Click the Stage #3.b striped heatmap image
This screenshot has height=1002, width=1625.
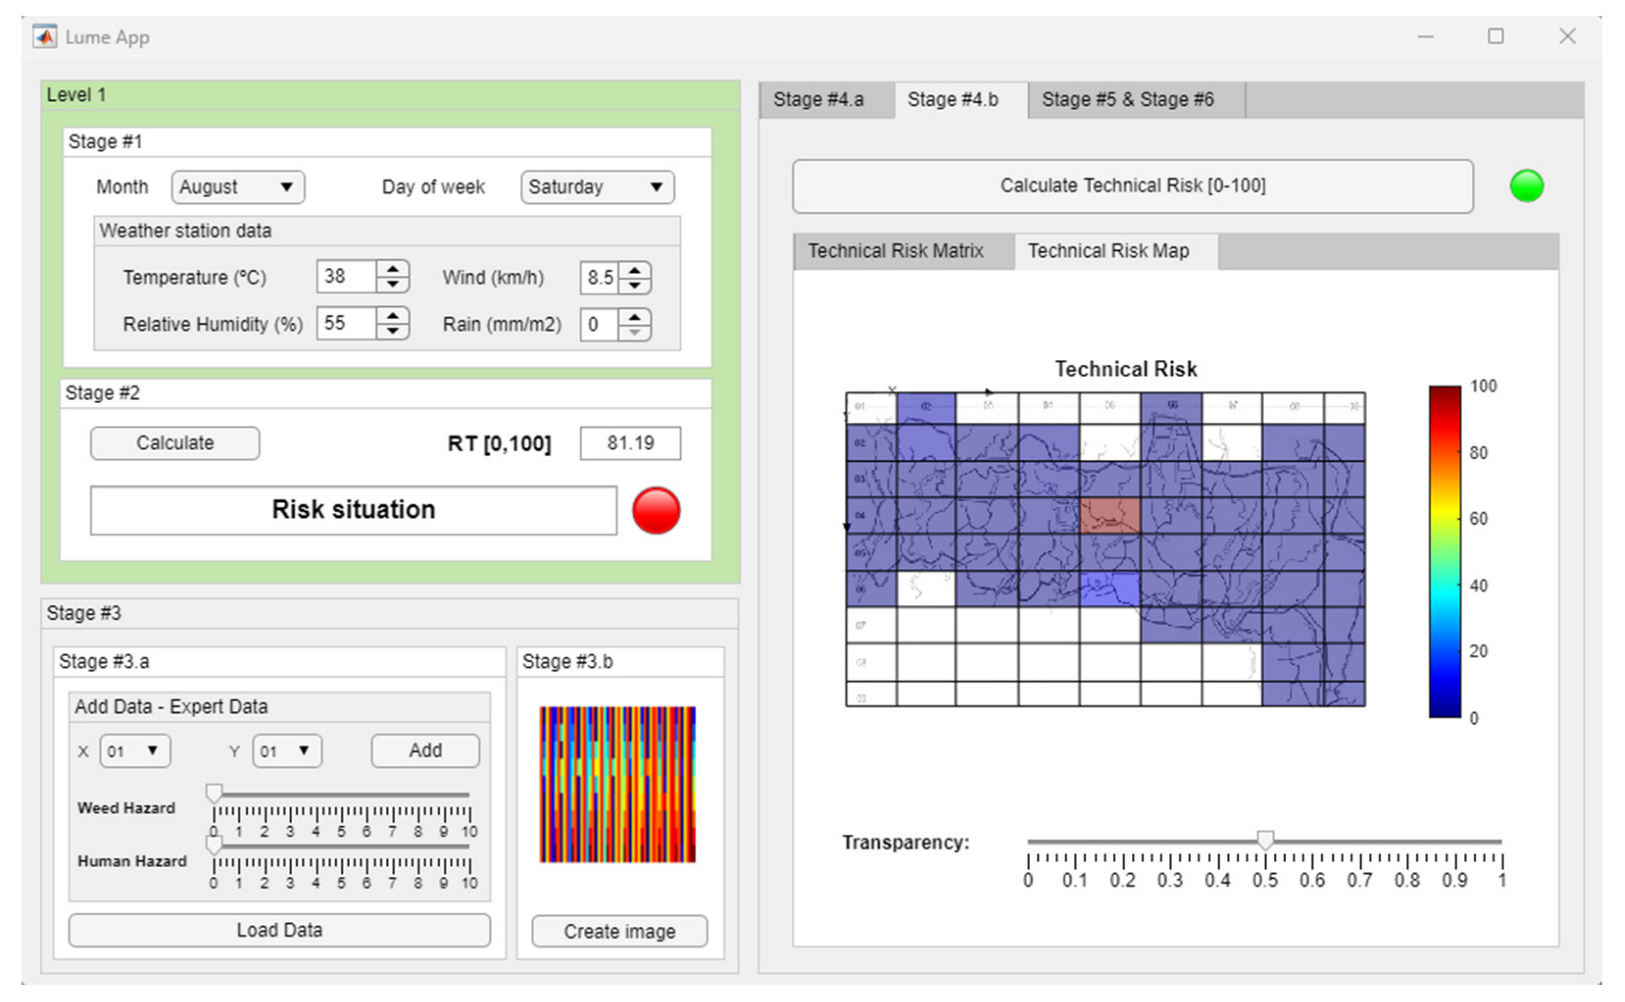(617, 784)
